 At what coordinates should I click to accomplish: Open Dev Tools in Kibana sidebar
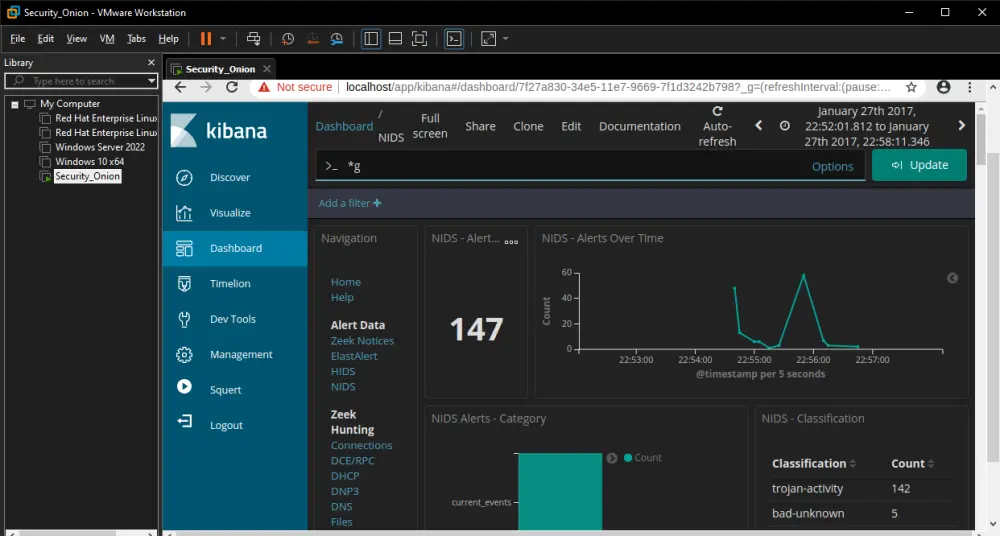tap(235, 319)
